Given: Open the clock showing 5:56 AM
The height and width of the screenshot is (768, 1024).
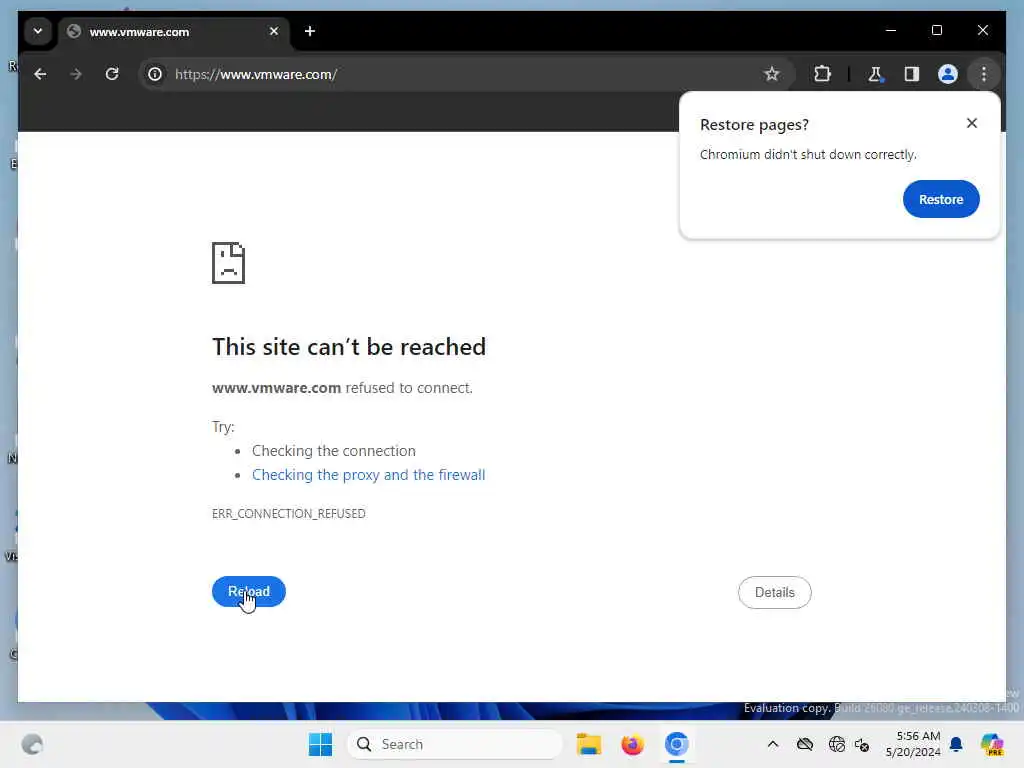Looking at the screenshot, I should 913,744.
